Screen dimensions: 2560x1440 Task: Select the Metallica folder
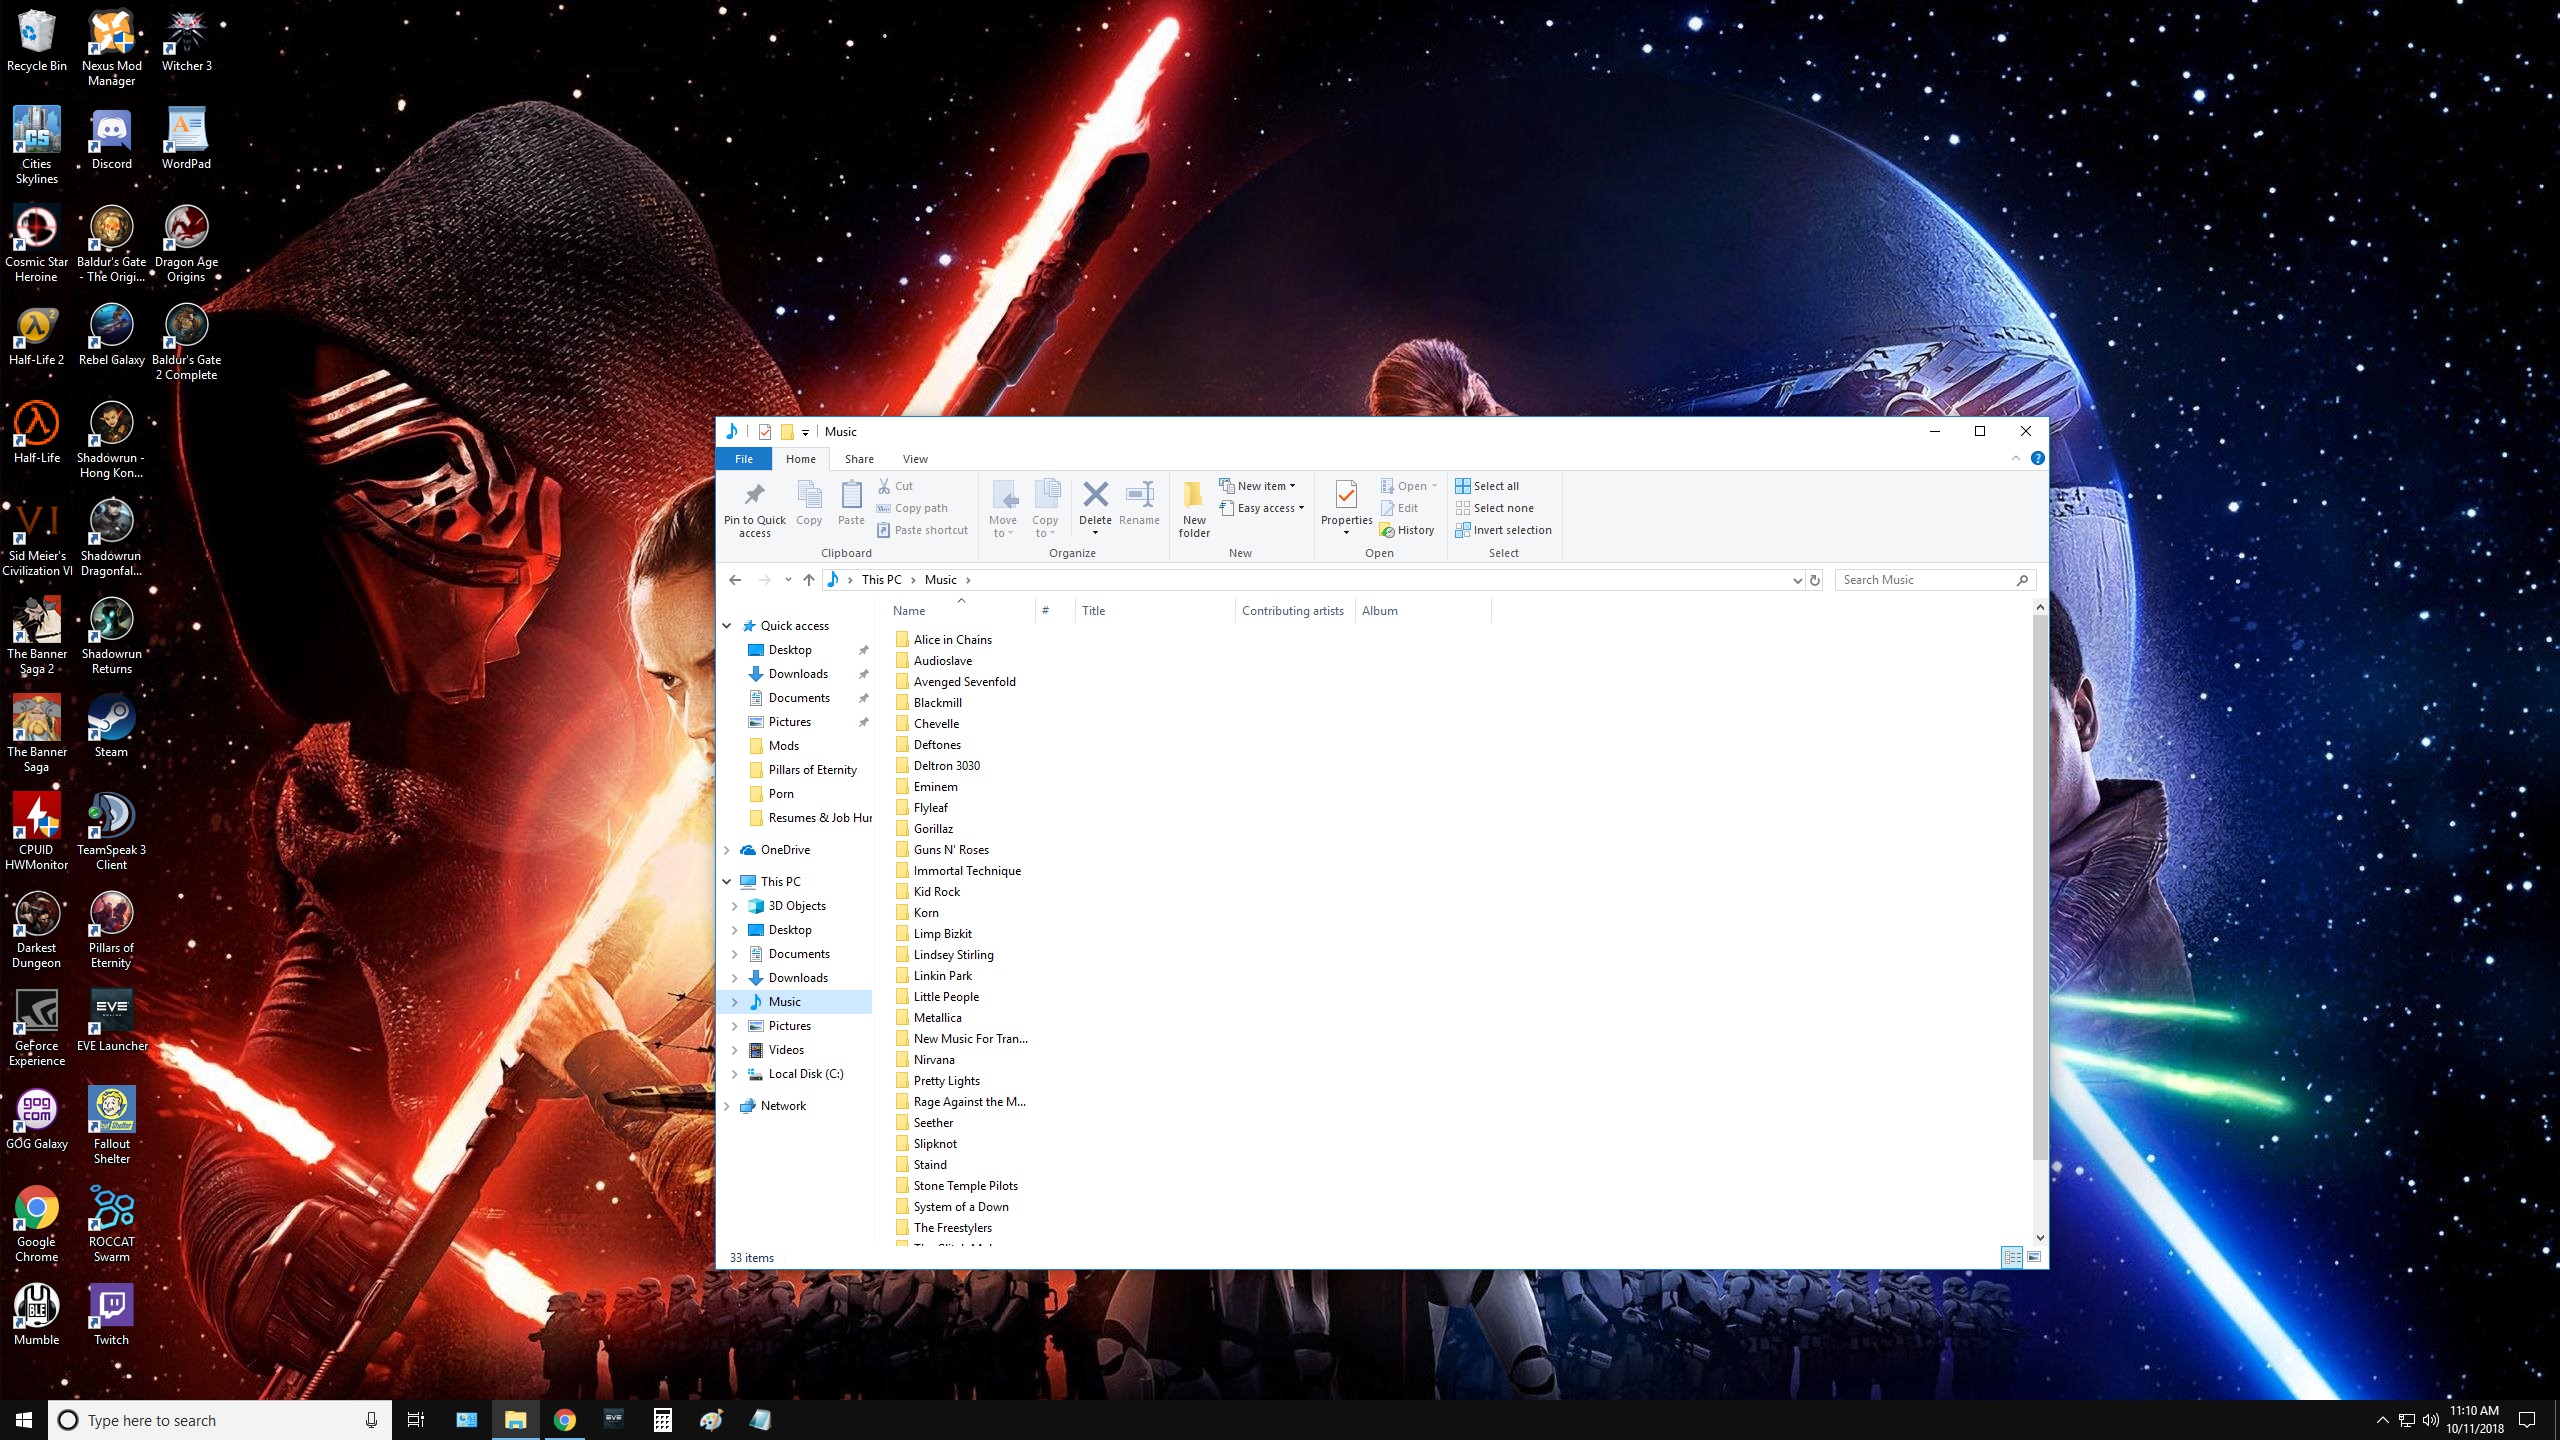pos(937,1018)
